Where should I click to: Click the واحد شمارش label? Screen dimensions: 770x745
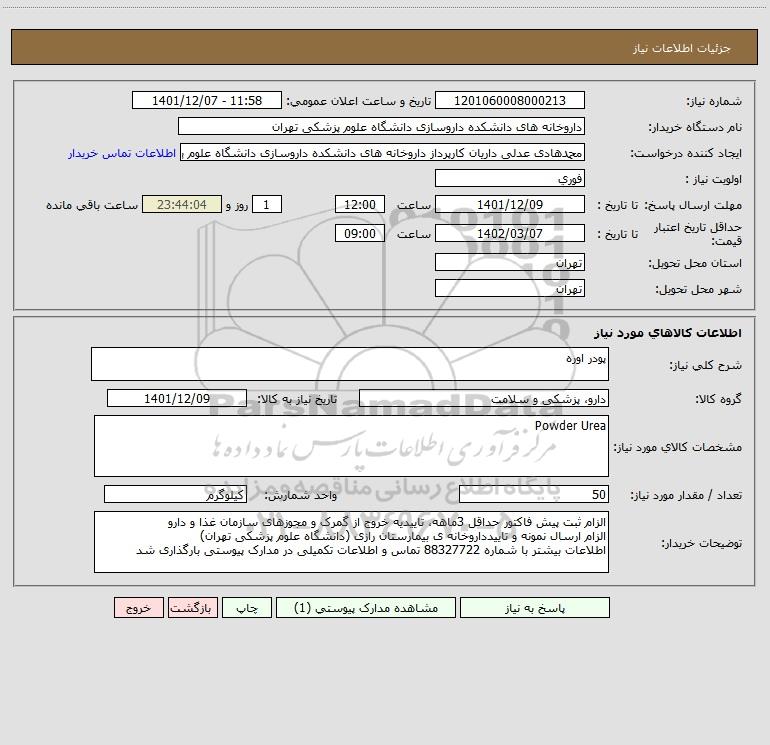pos(301,495)
